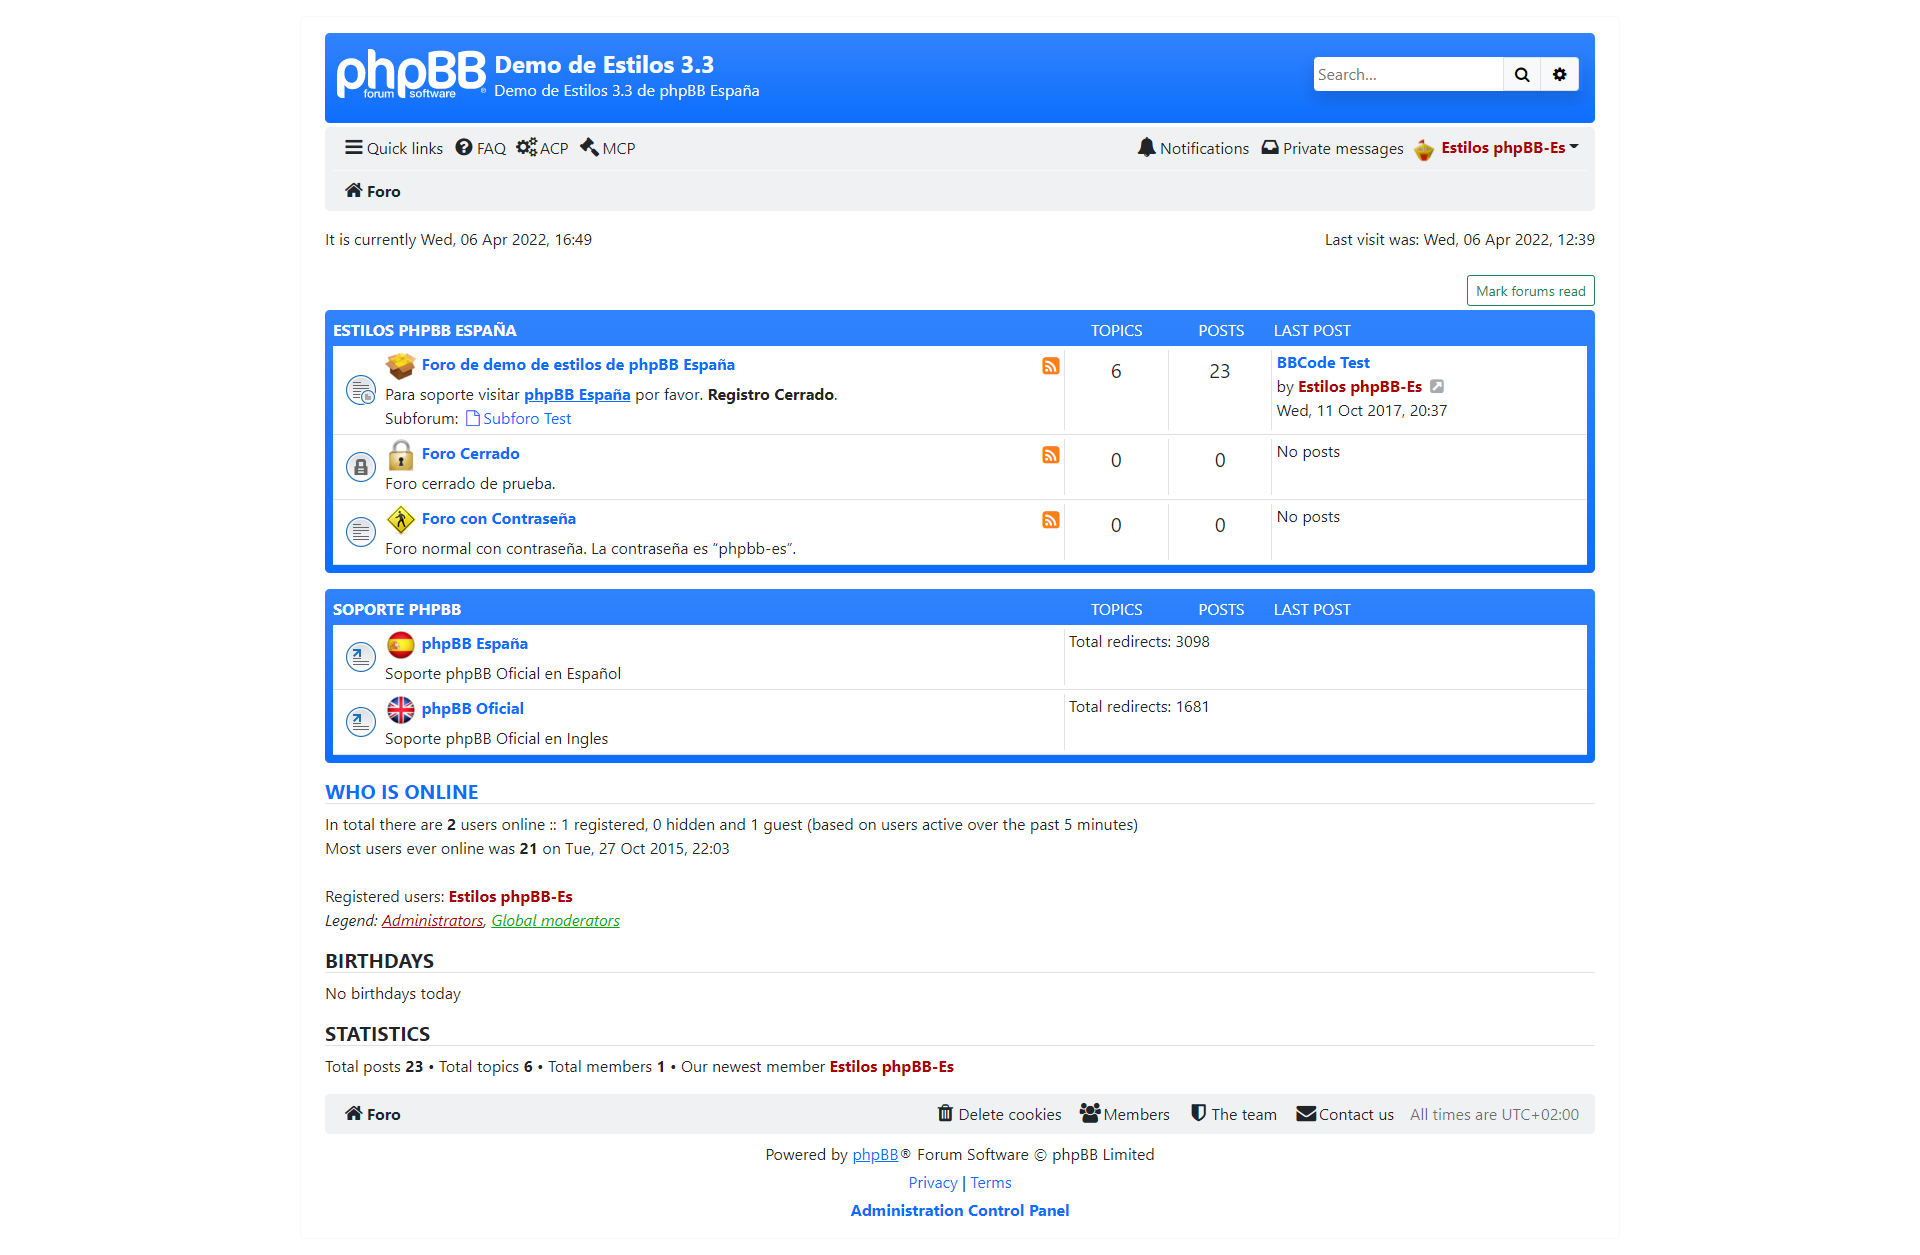Open Private messages inbox
This screenshot has height=1255, width=1920.
click(1332, 148)
